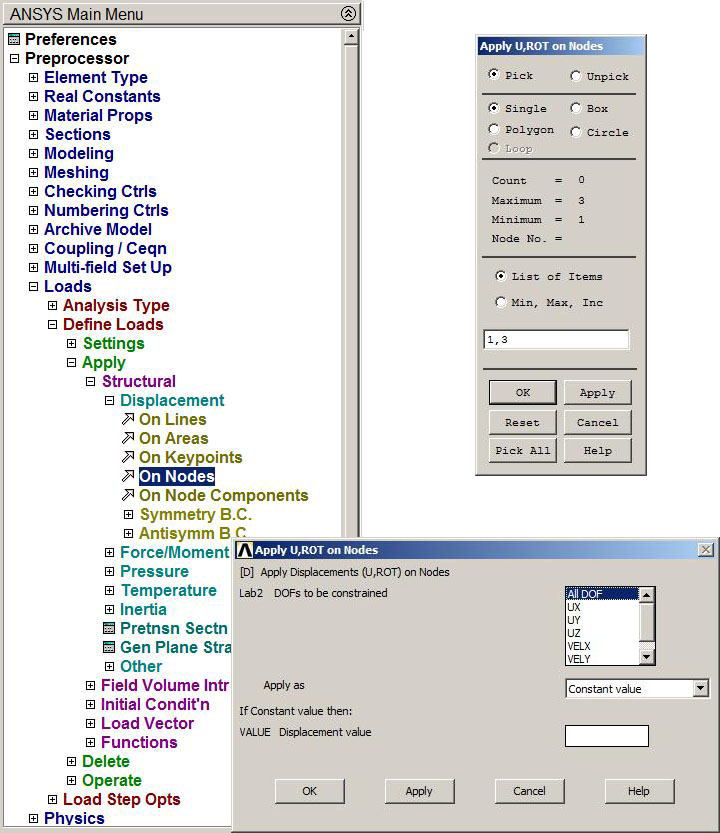Select the Unpick radio button
Screen dimensions: 720x833
(x=576, y=76)
